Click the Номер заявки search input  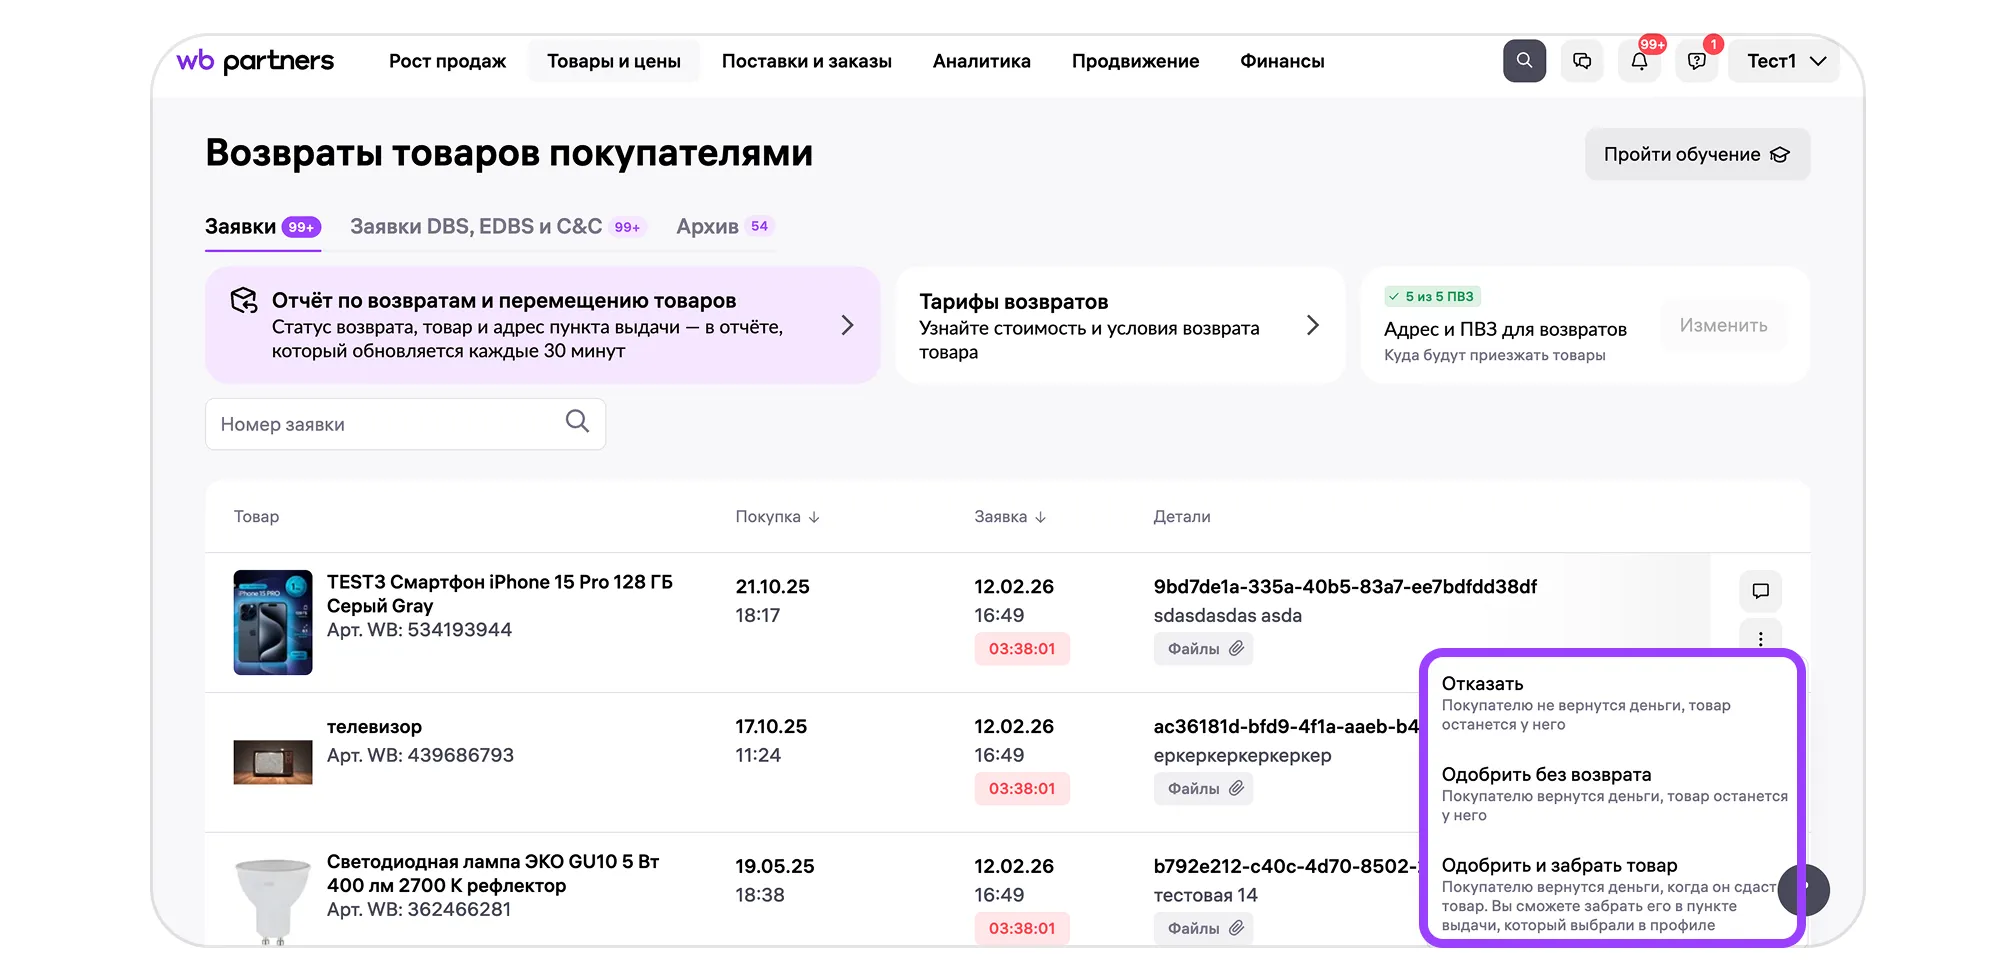(x=385, y=424)
